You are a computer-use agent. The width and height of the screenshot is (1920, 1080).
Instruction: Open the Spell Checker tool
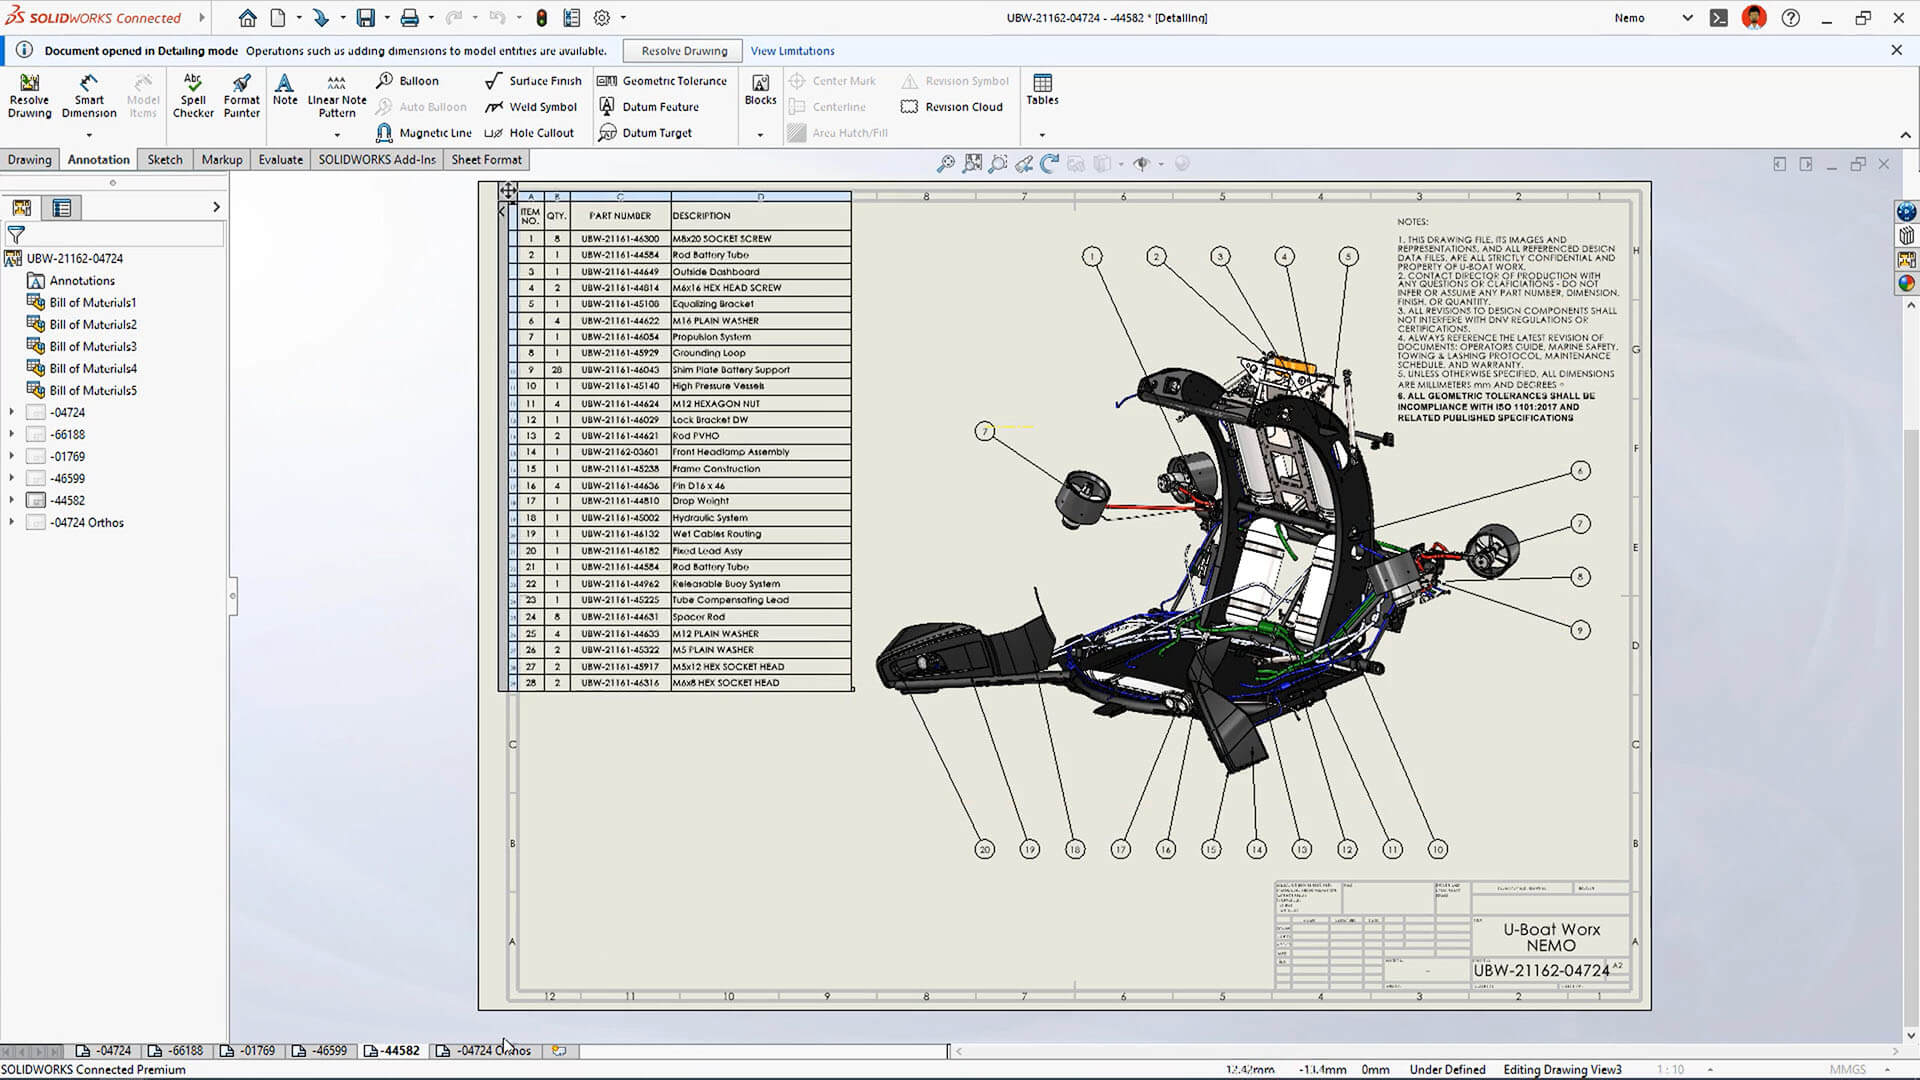(193, 96)
